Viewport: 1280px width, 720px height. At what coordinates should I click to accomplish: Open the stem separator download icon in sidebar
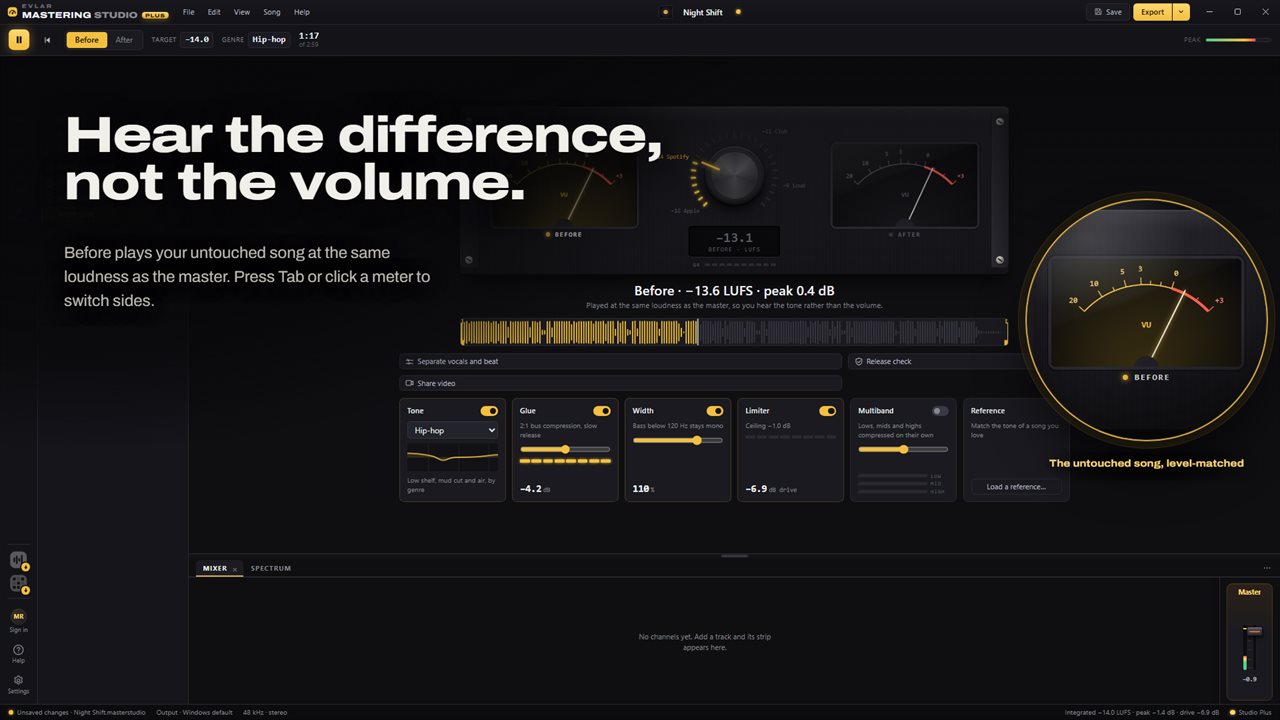tap(18, 560)
